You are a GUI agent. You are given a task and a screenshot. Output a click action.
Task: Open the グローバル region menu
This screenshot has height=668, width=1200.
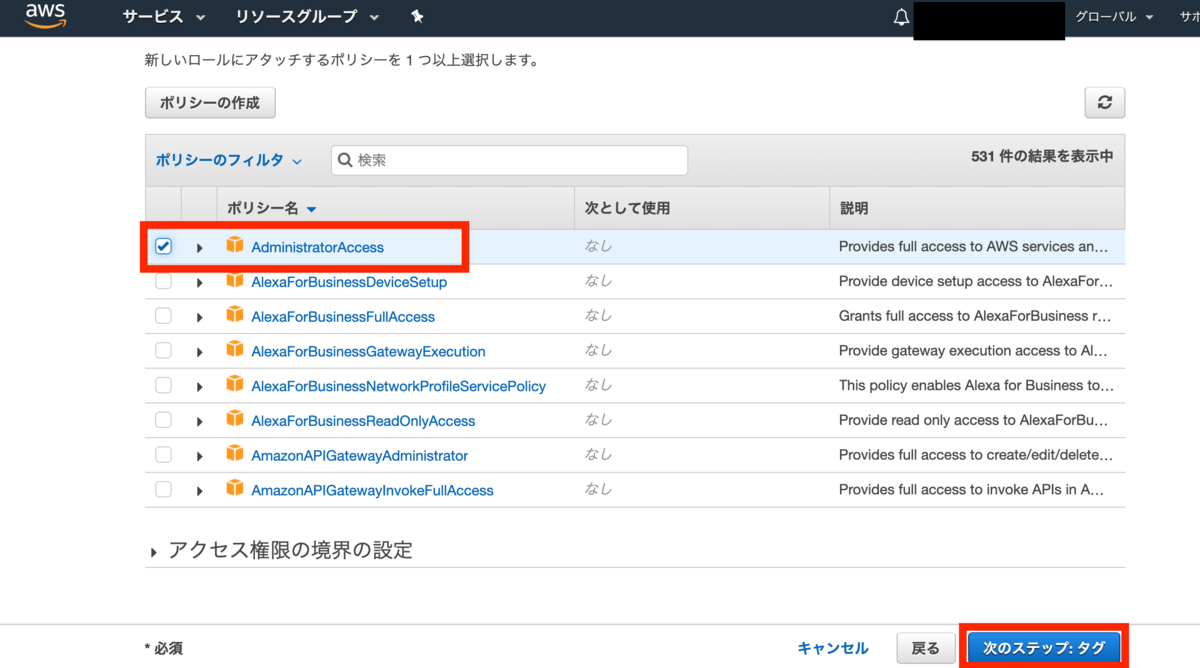1114,17
